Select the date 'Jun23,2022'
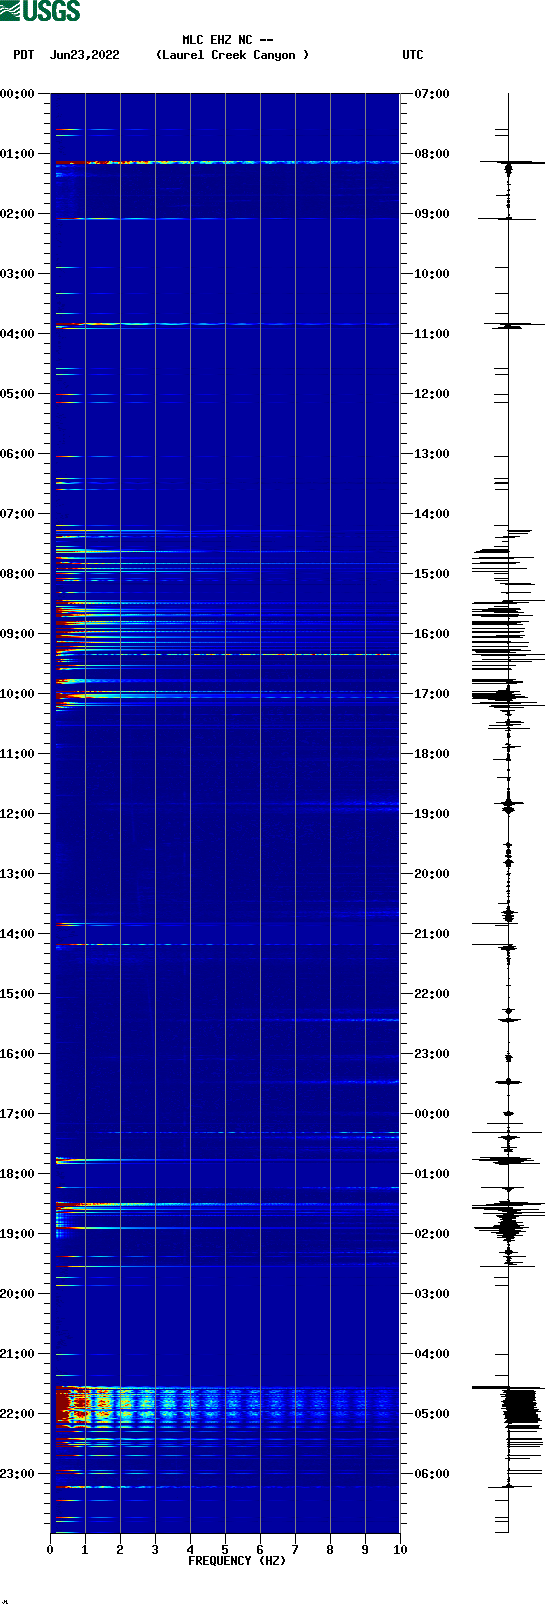 point(85,55)
